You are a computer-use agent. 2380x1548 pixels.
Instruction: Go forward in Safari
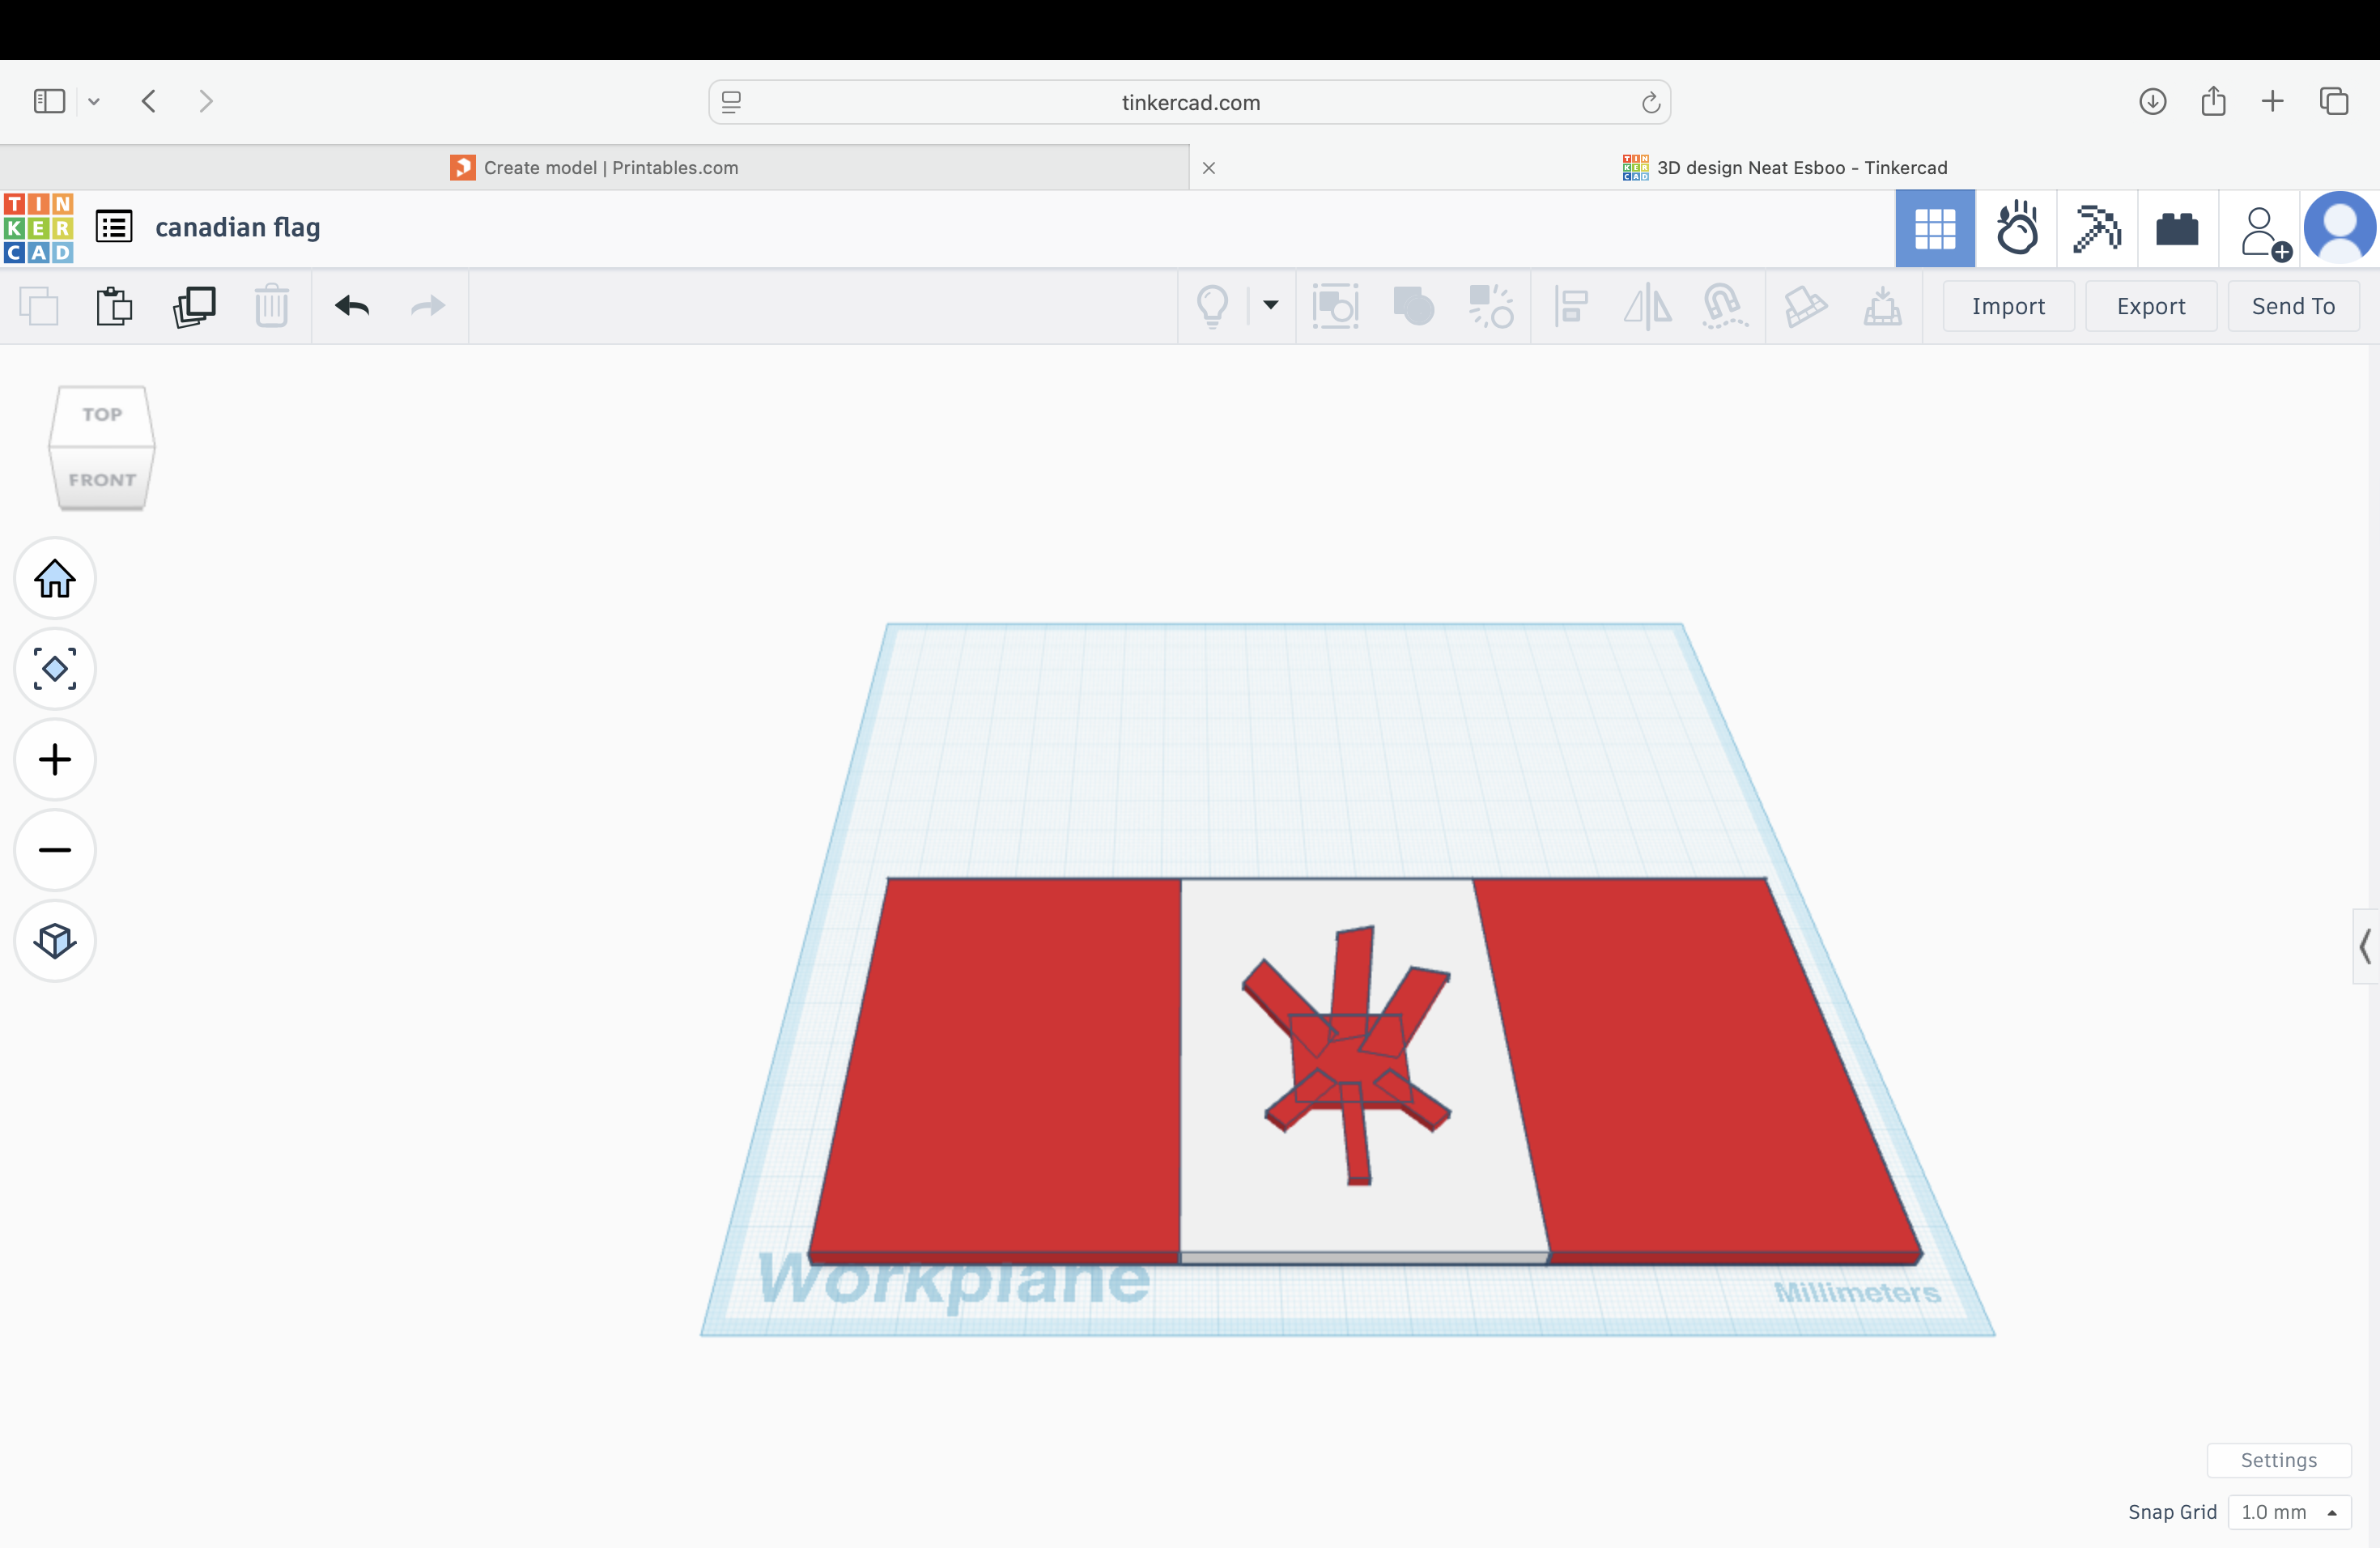206,101
